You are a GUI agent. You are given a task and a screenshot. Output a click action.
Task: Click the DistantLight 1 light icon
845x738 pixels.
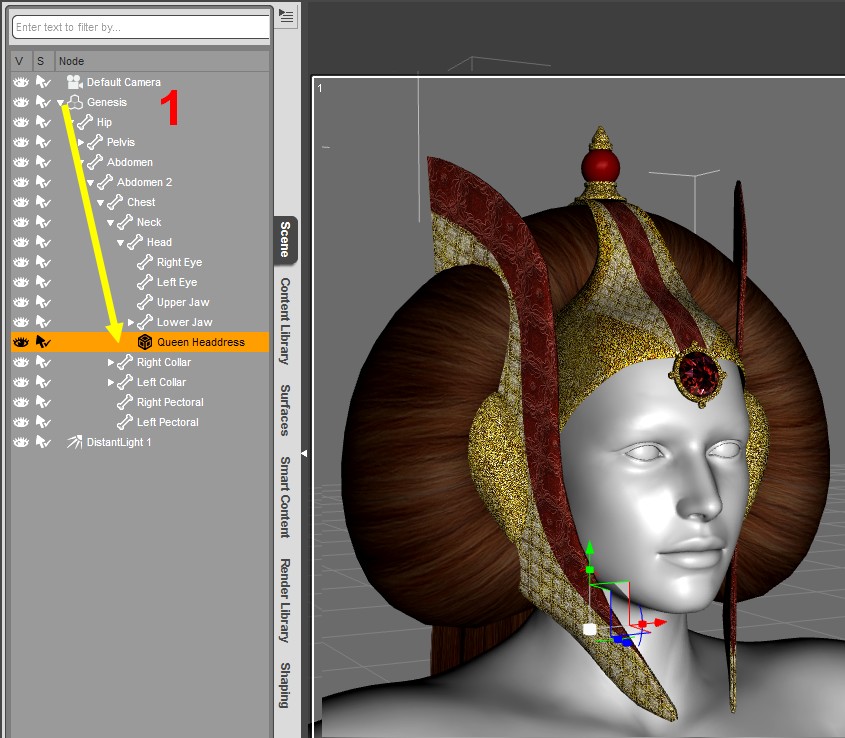[74, 442]
